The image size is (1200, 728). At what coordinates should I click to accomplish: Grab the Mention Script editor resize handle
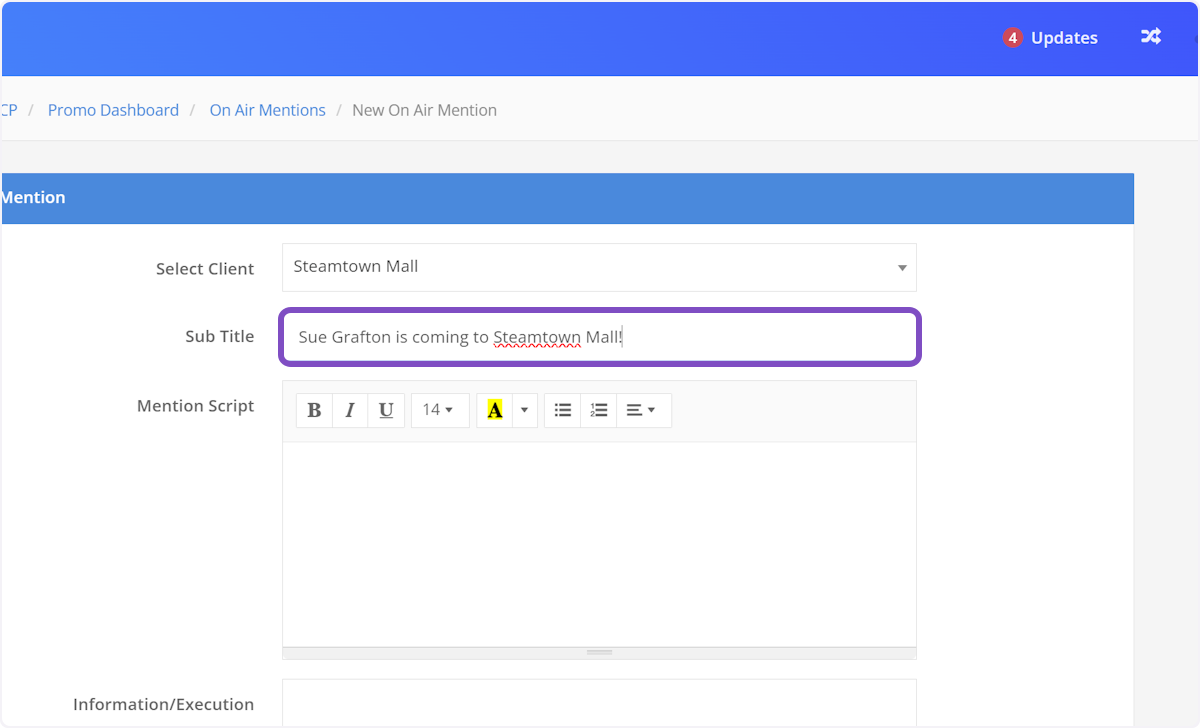click(599, 652)
